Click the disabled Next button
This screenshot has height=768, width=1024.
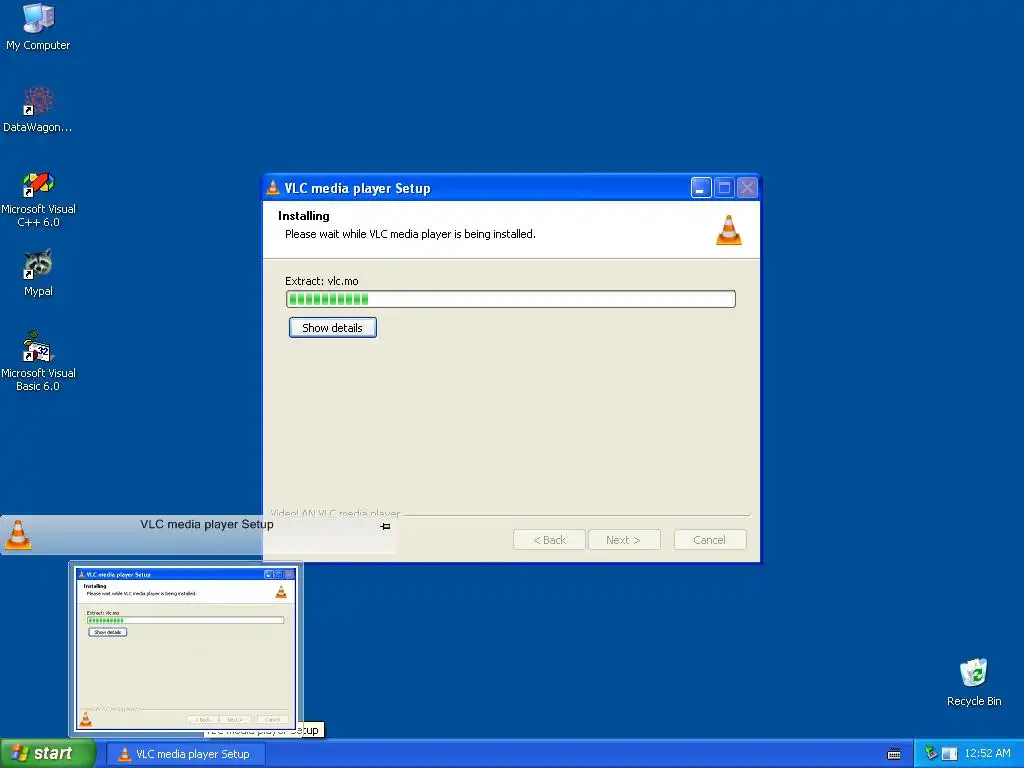pos(623,540)
